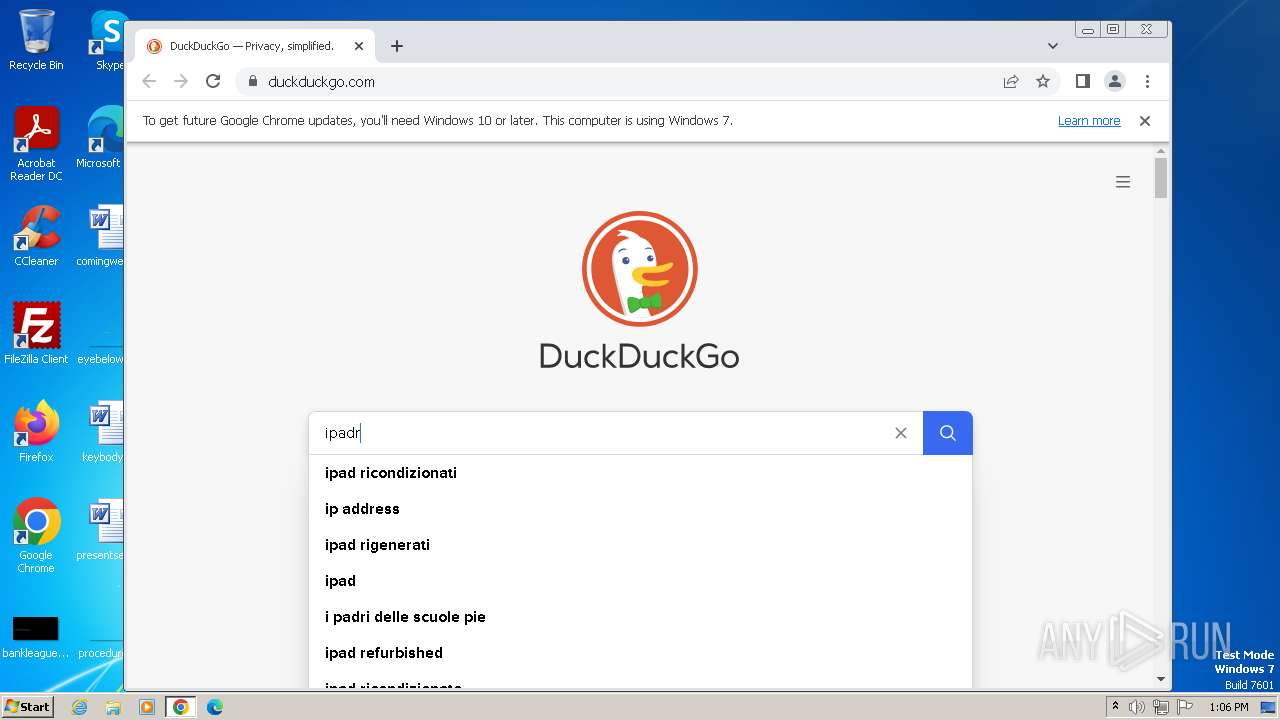This screenshot has width=1280, height=720.
Task: Open the bankleague desktop file
Action: click(36, 637)
